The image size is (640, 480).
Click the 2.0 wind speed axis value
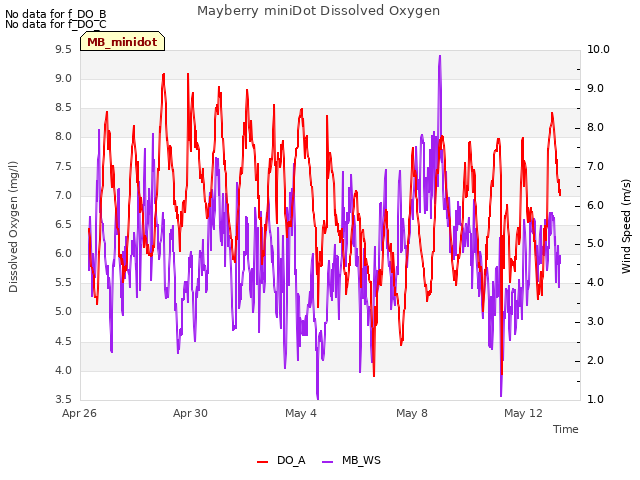tap(595, 360)
